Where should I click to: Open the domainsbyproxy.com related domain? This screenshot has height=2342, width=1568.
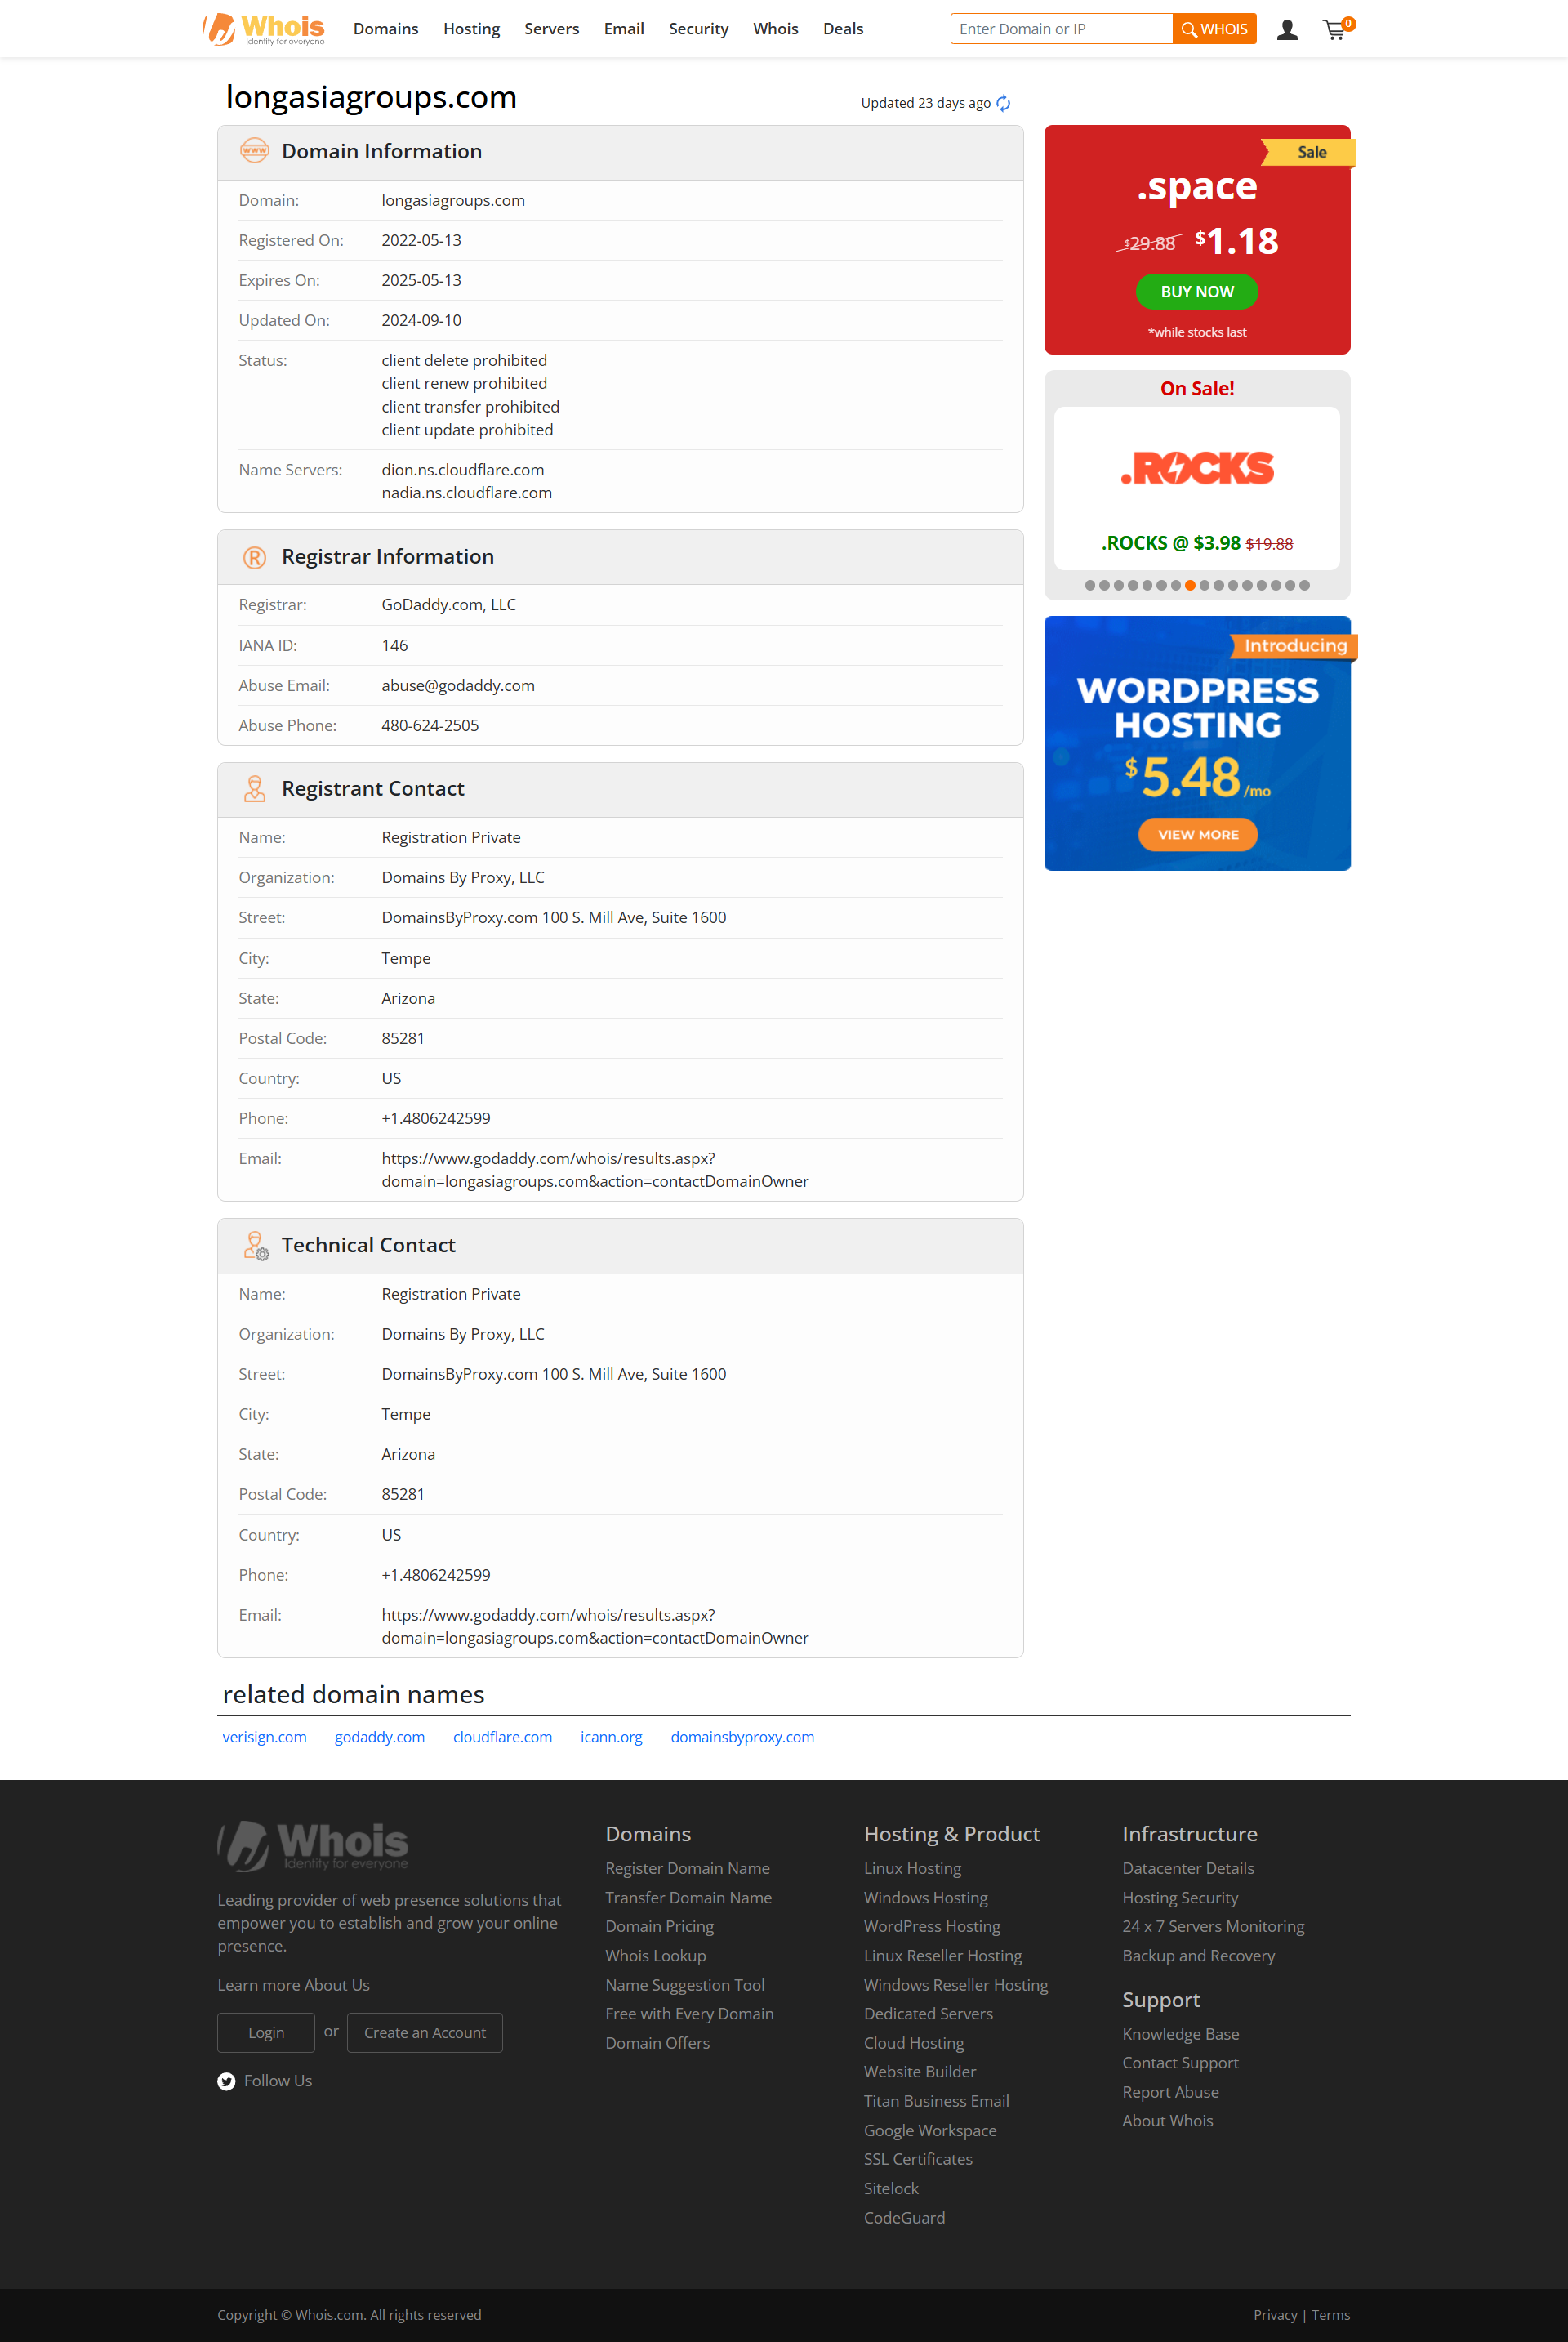(743, 1738)
